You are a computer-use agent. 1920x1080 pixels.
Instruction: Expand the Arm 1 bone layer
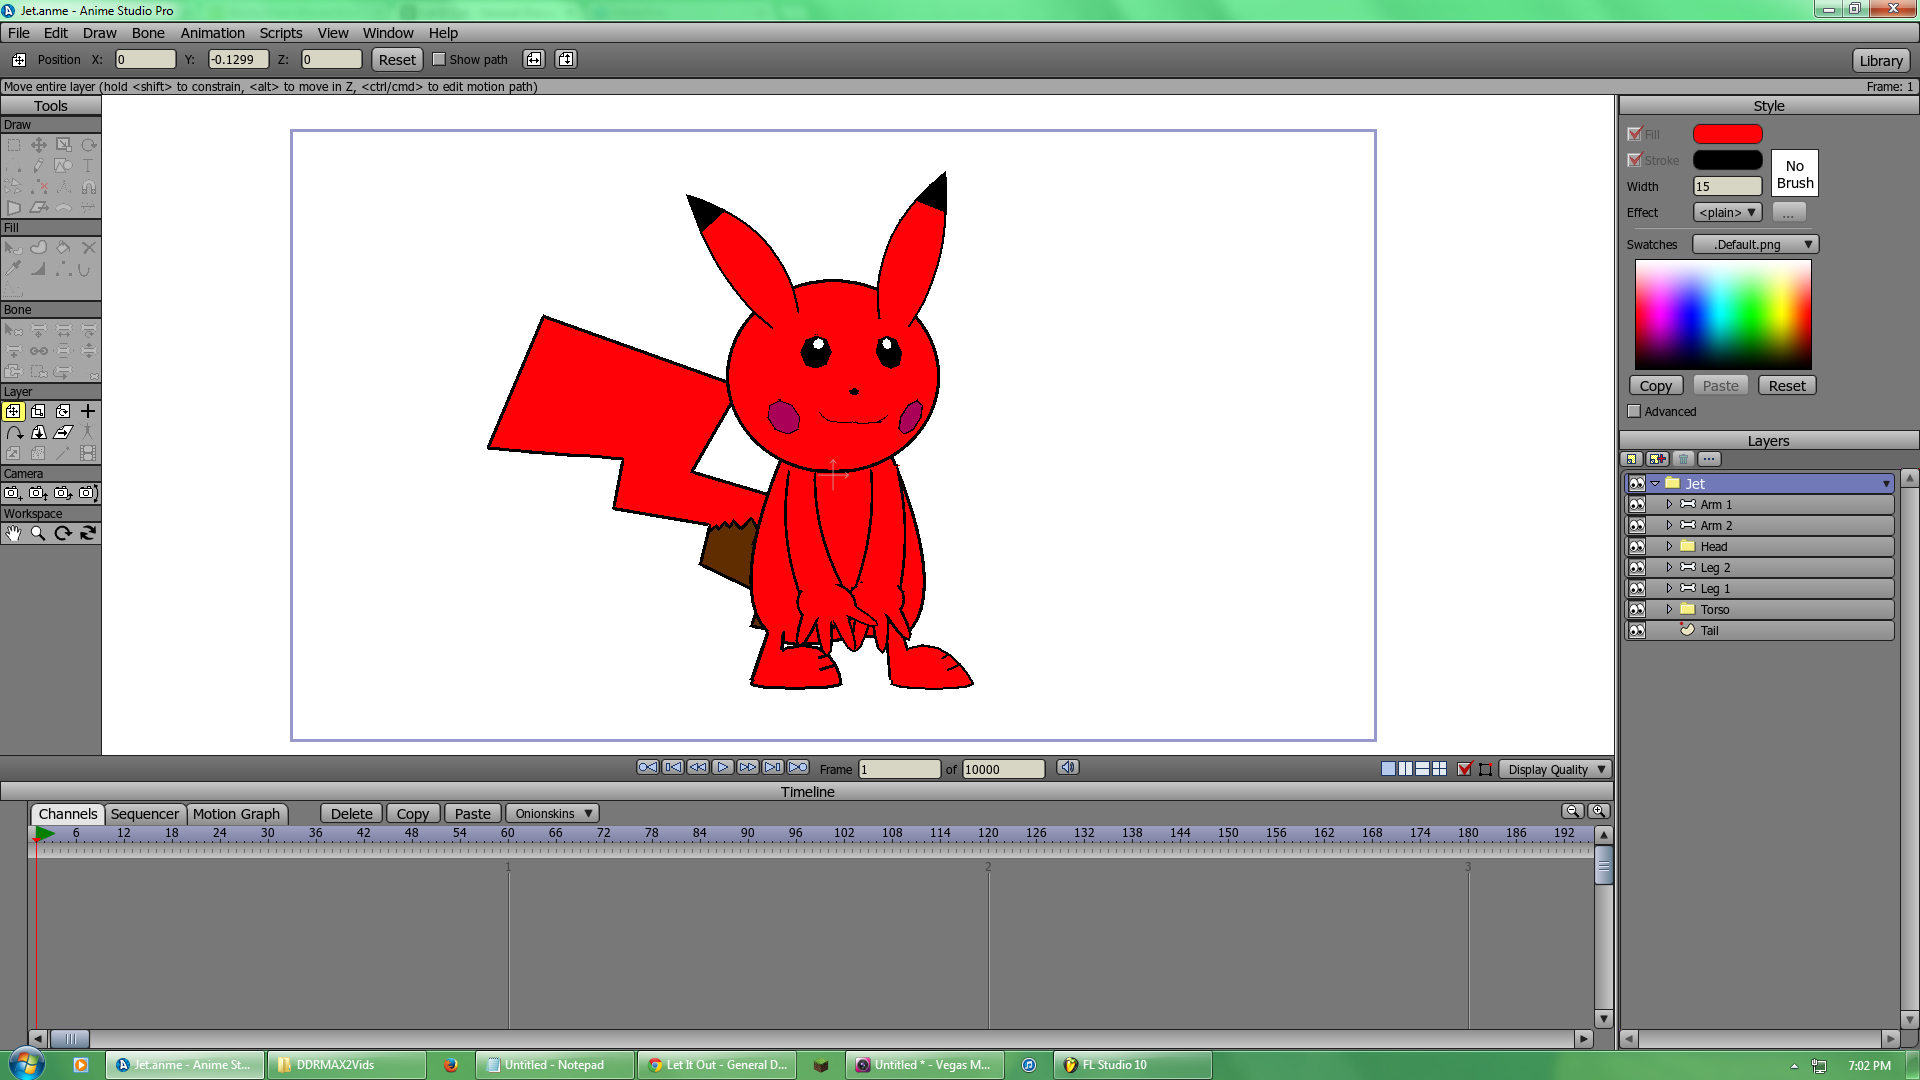pyautogui.click(x=1669, y=505)
